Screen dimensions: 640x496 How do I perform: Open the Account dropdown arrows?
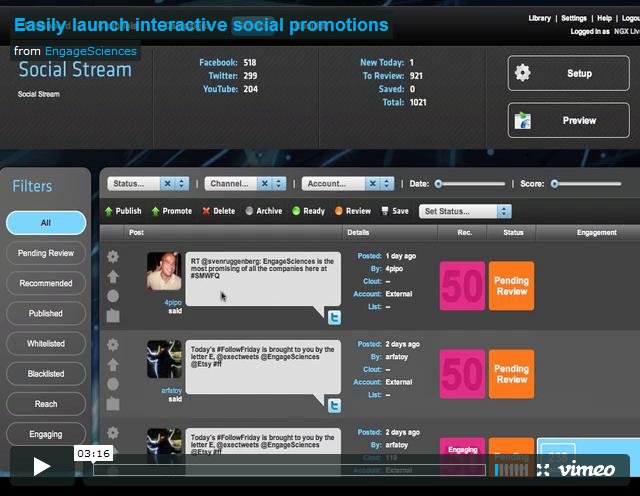(387, 184)
